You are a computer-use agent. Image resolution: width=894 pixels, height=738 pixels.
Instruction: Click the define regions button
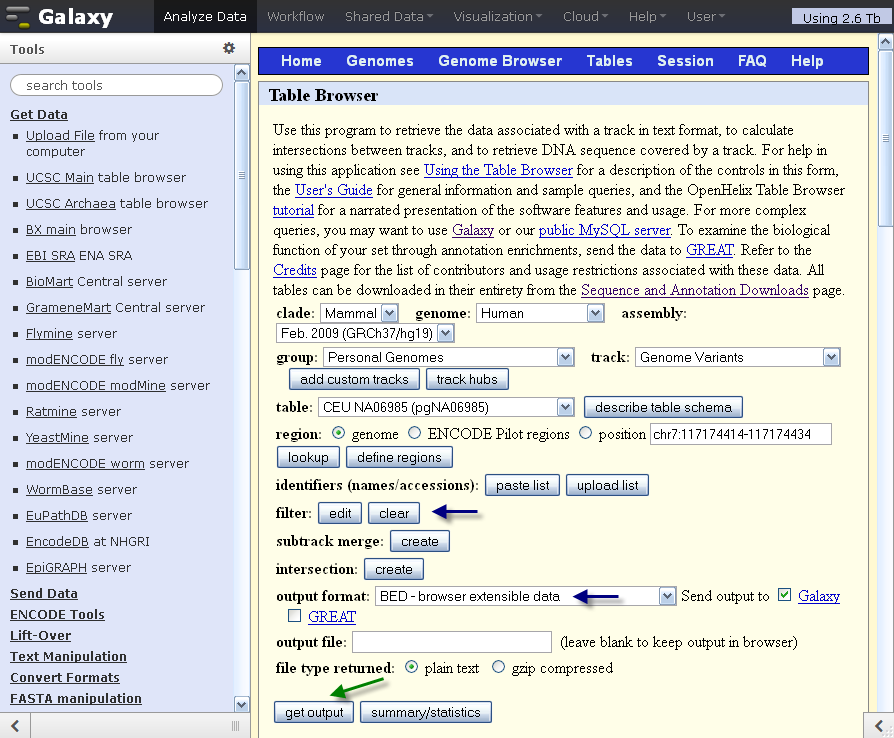tap(399, 457)
